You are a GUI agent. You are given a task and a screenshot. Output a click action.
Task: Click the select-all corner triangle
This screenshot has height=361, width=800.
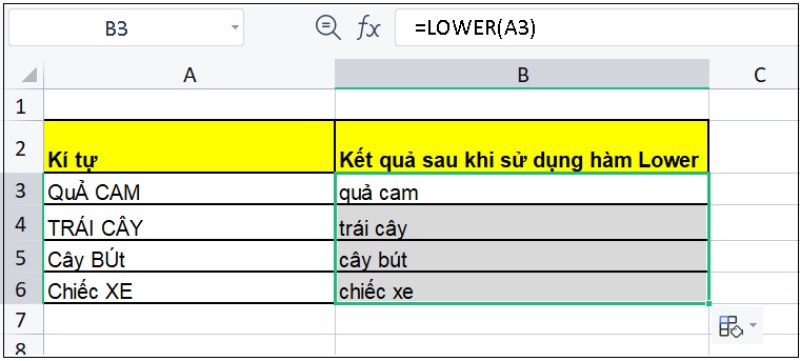pyautogui.click(x=29, y=75)
